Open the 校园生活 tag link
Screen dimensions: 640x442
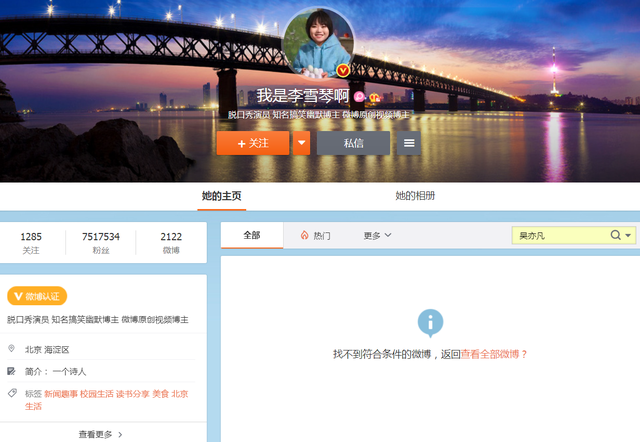[x=97, y=394]
